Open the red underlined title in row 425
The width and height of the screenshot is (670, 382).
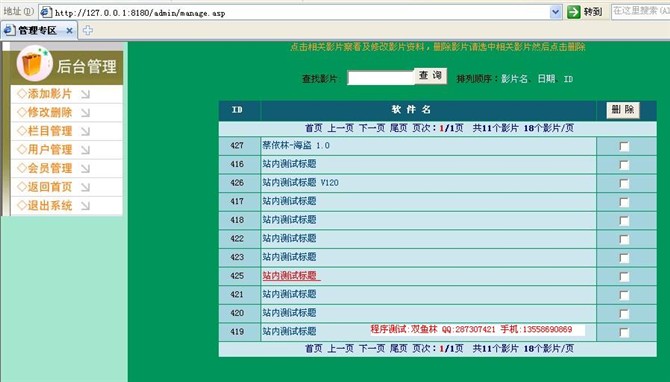(291, 276)
